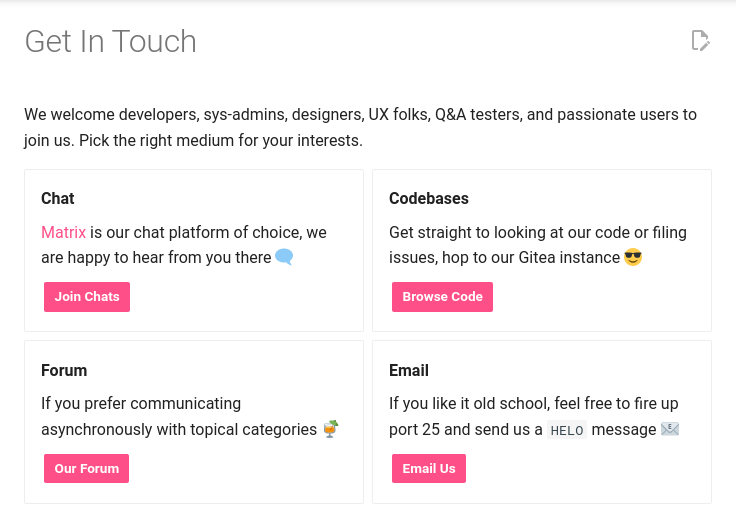Click the tropical drink emoji in Forum card
Viewport: 736px width, 527px height.
330,429
